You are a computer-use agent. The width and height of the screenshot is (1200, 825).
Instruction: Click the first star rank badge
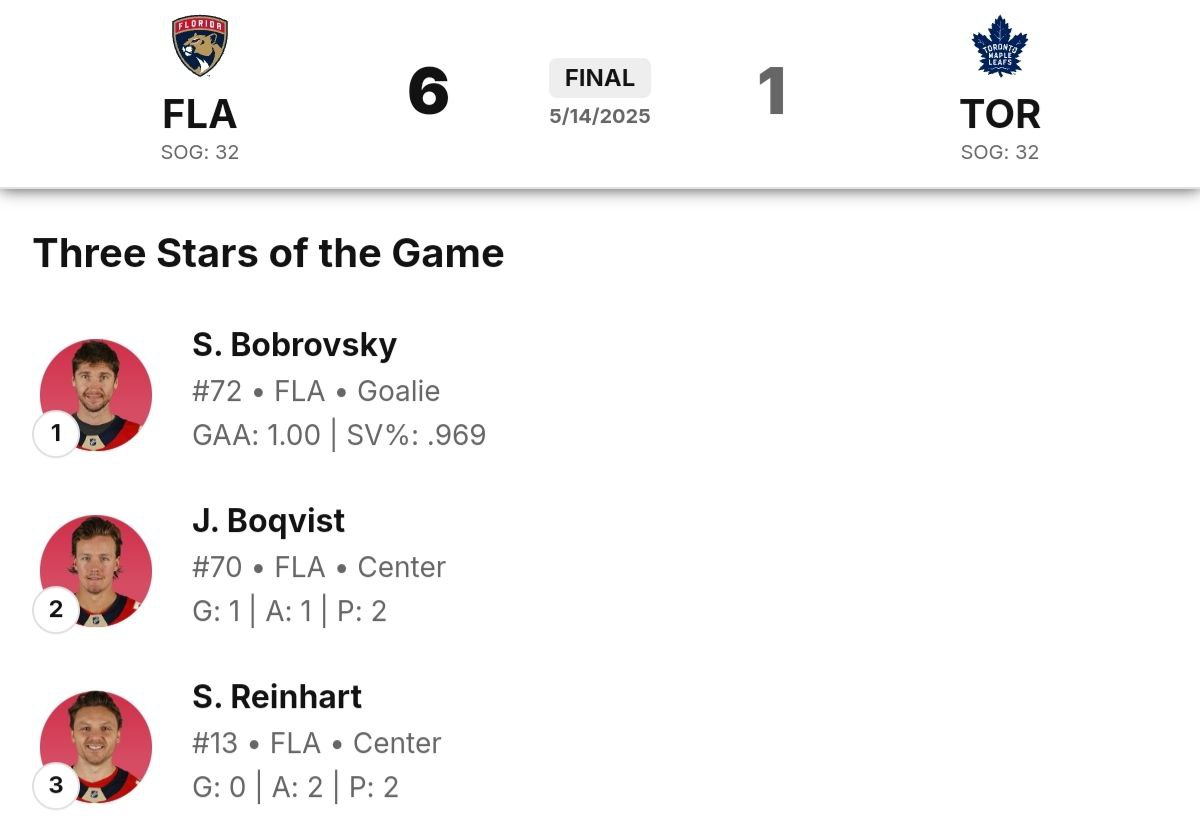point(56,433)
